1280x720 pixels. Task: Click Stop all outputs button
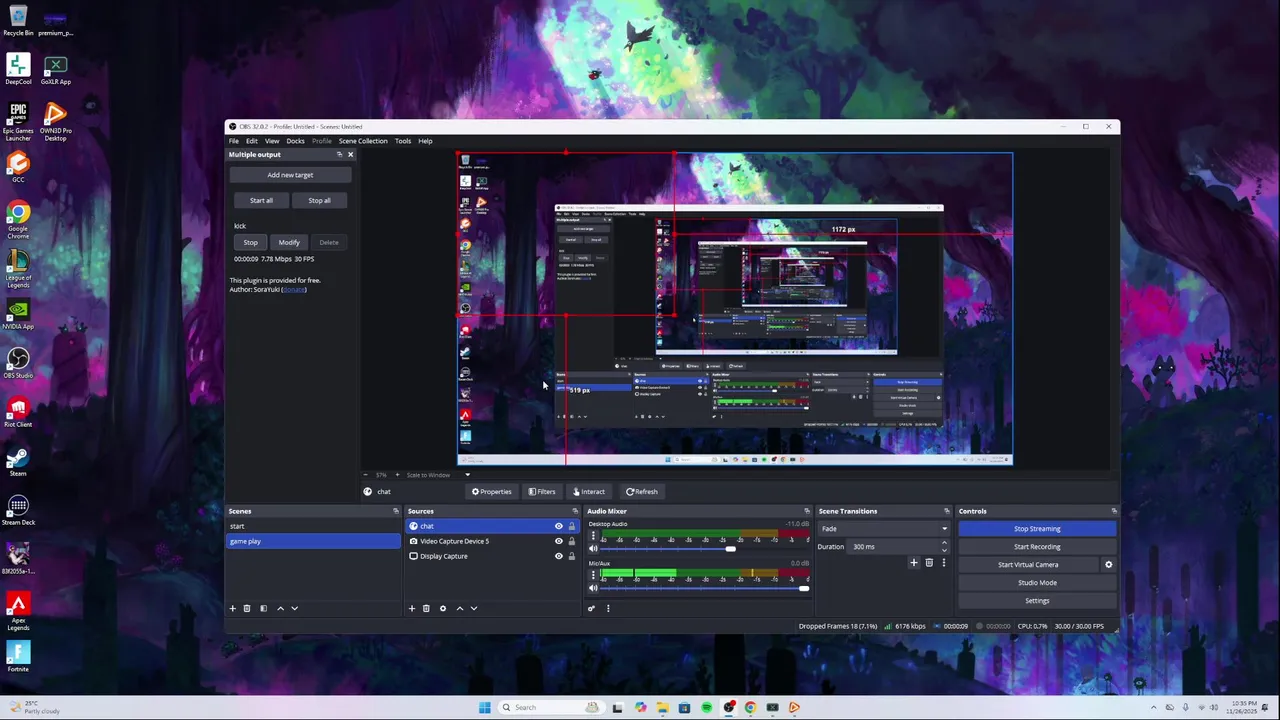319,200
